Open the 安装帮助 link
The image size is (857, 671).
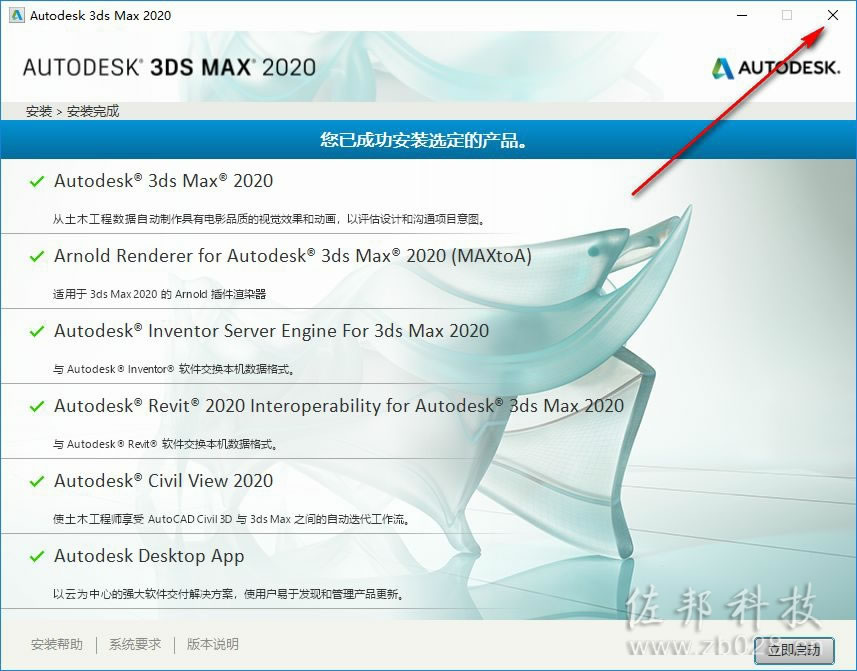click(x=57, y=644)
